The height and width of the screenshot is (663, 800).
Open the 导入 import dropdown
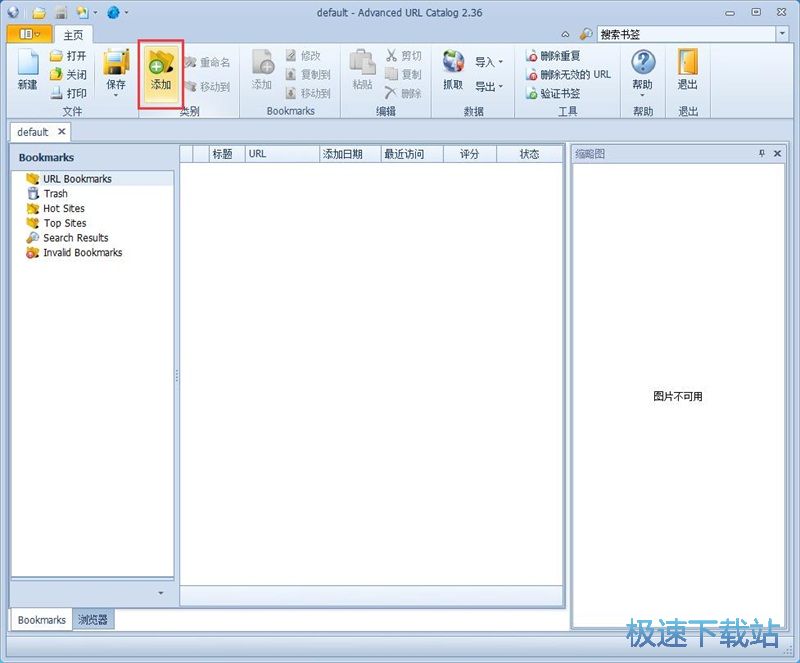click(489, 62)
